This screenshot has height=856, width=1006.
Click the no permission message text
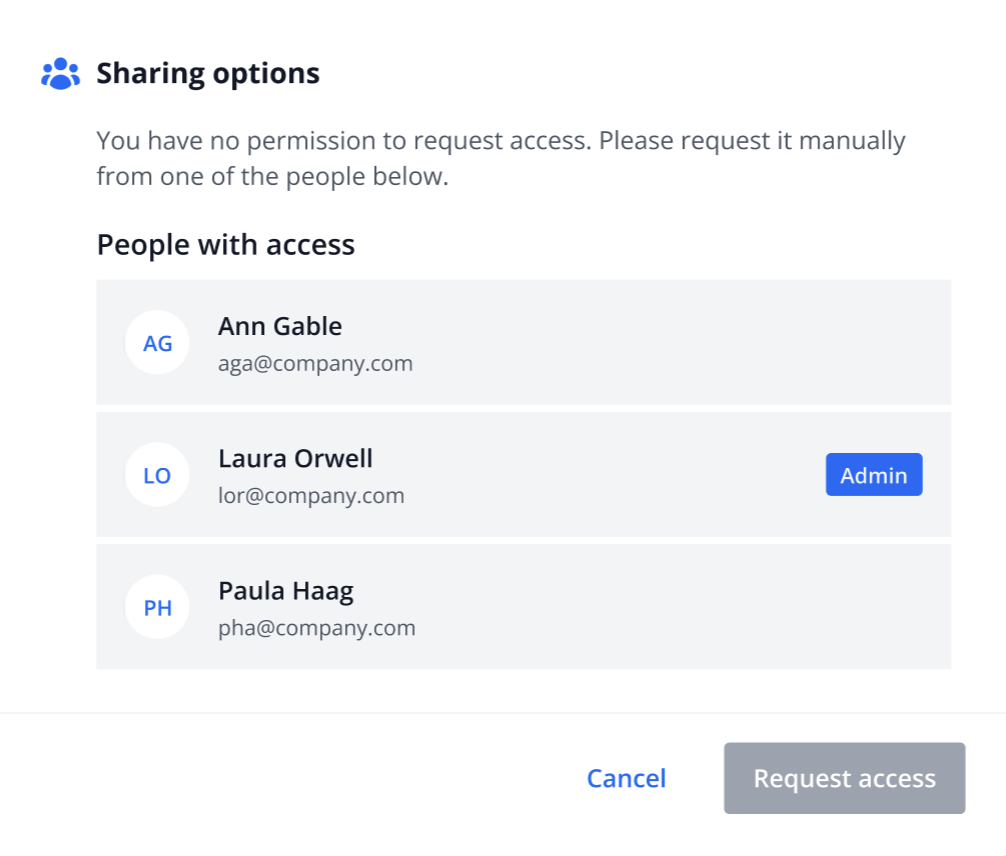click(x=500, y=158)
